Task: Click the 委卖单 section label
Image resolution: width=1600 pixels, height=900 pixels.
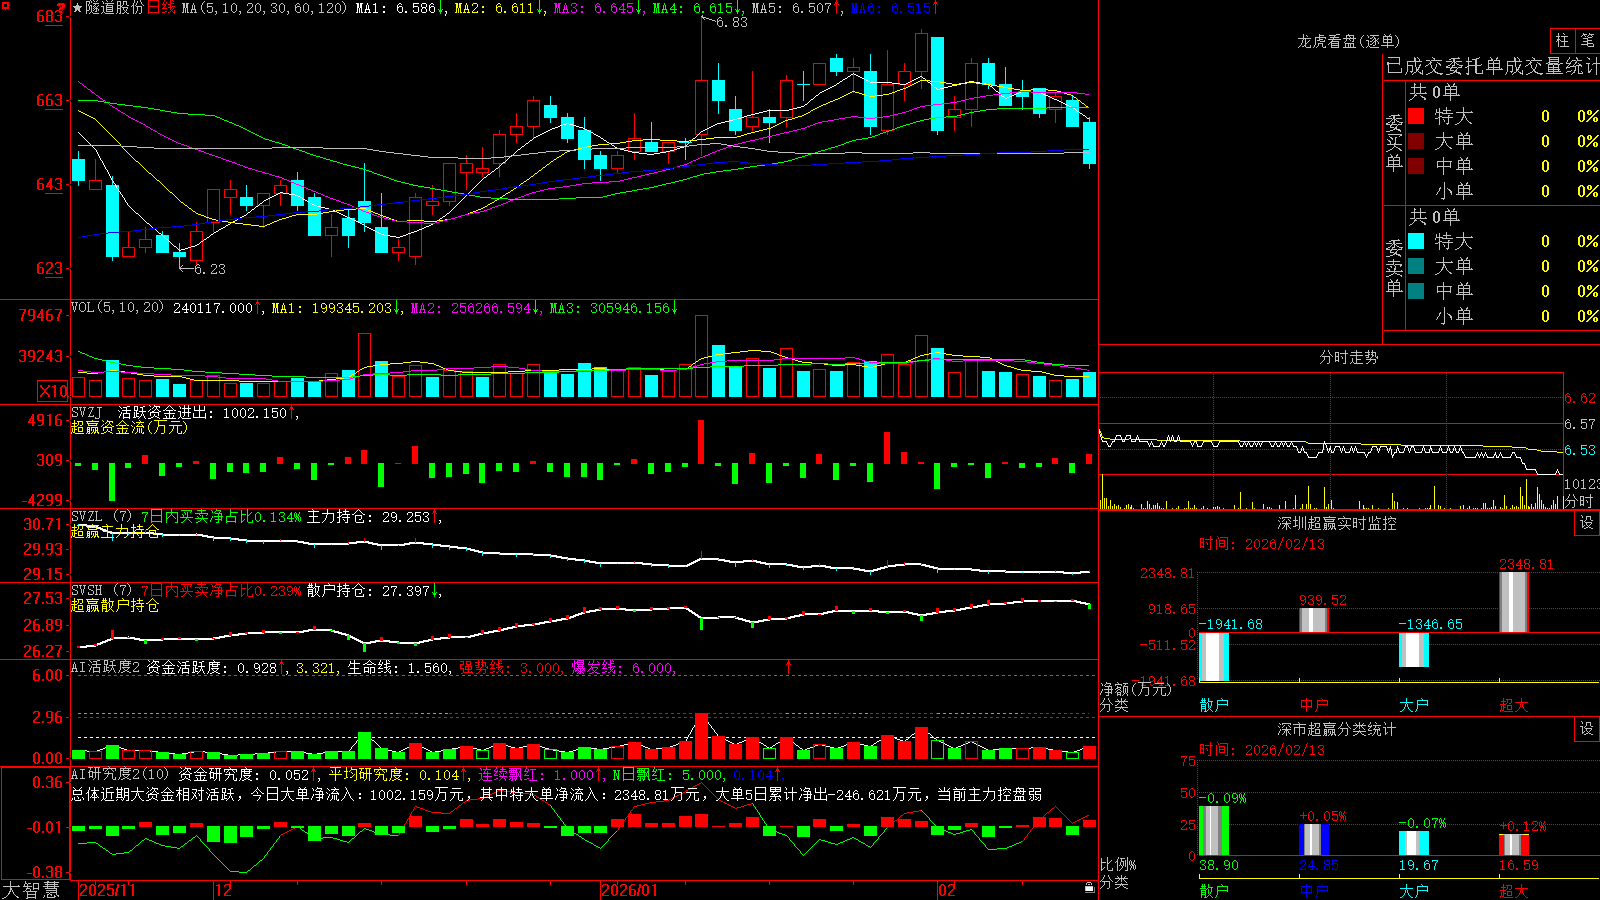Action: point(1394,268)
